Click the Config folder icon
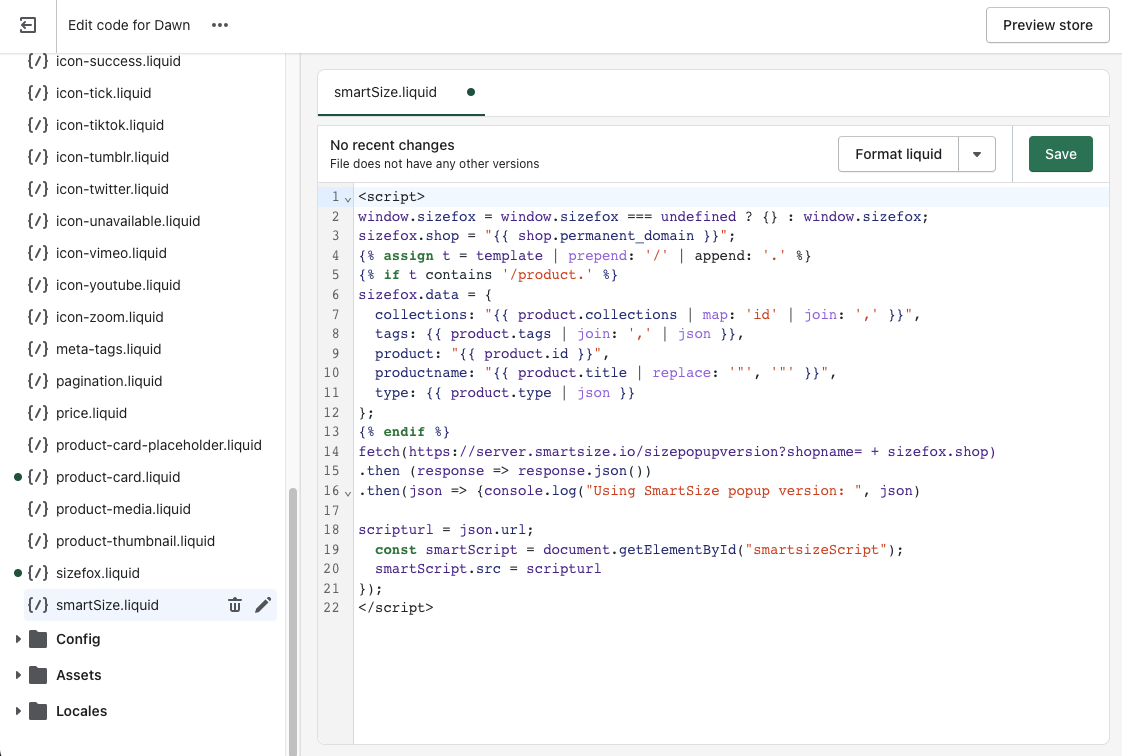This screenshot has width=1122, height=756. 38,639
